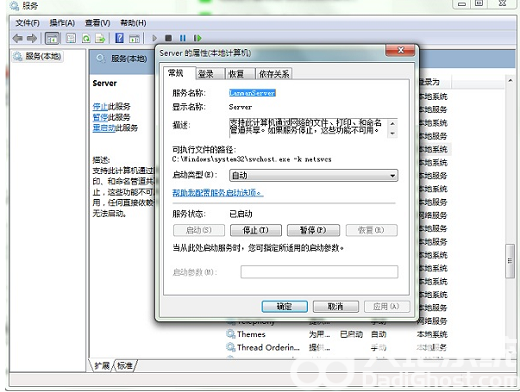The width and height of the screenshot is (520, 392).
Task: Click the Stop service square icon
Action: tap(168, 38)
